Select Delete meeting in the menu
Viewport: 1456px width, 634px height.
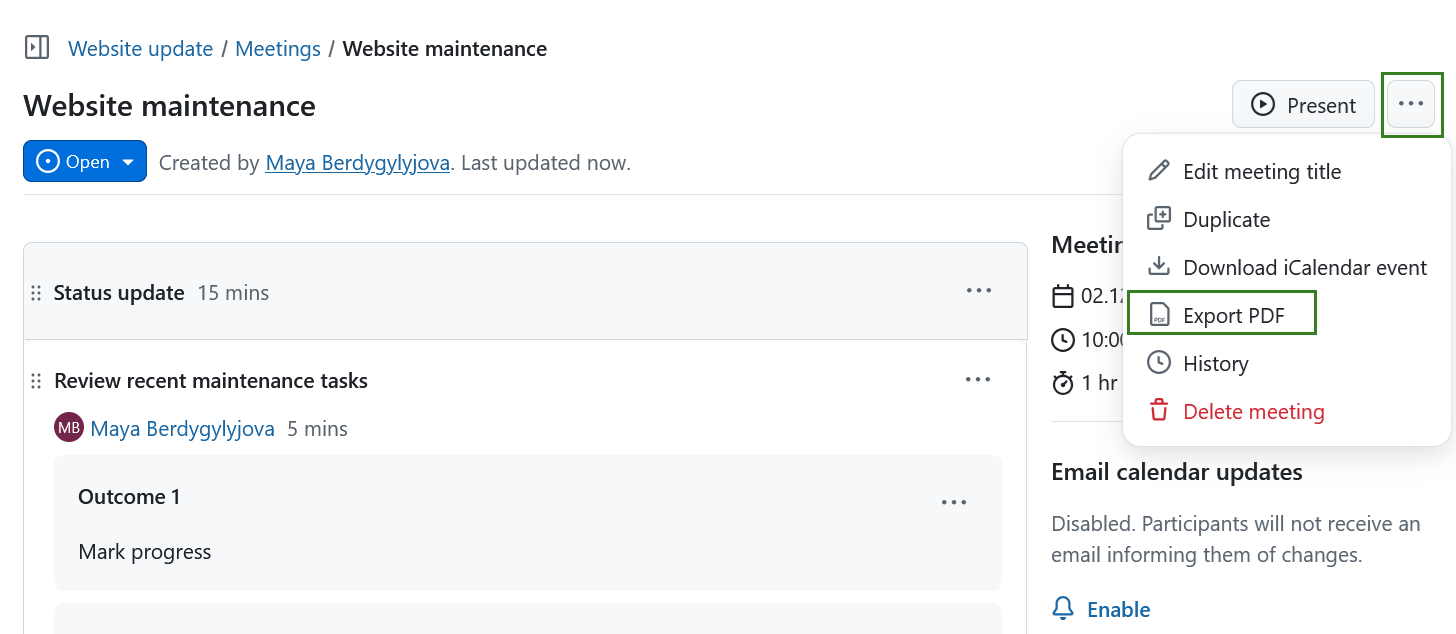coord(1253,411)
